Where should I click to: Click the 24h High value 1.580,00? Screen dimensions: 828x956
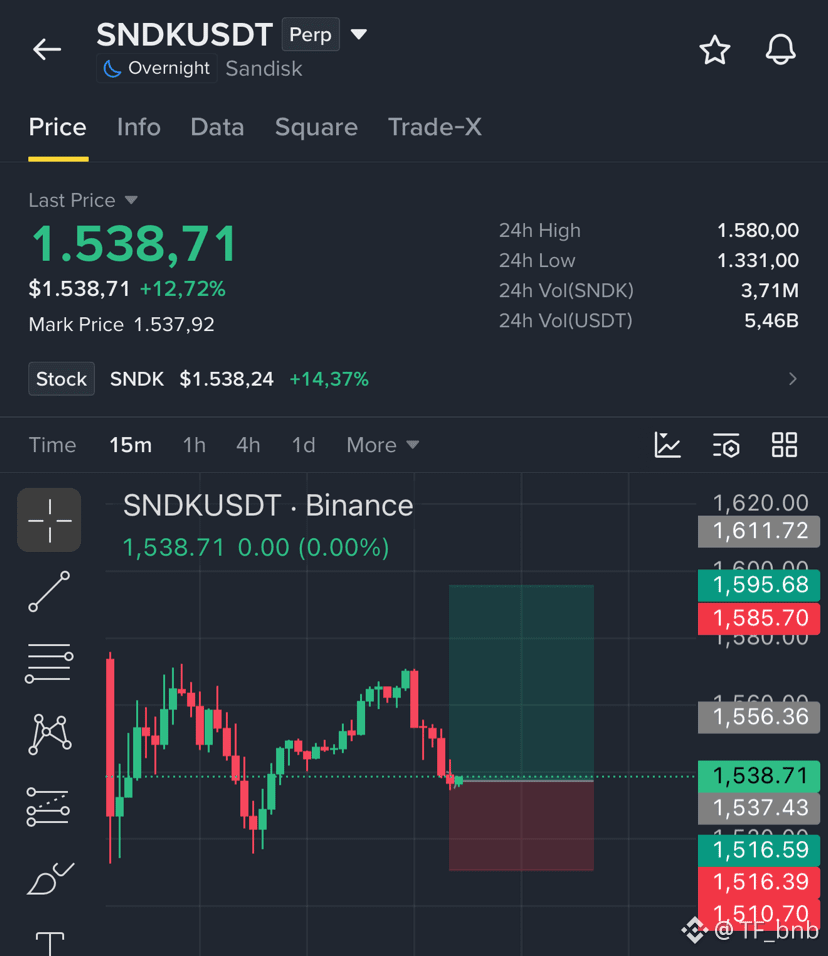point(758,230)
